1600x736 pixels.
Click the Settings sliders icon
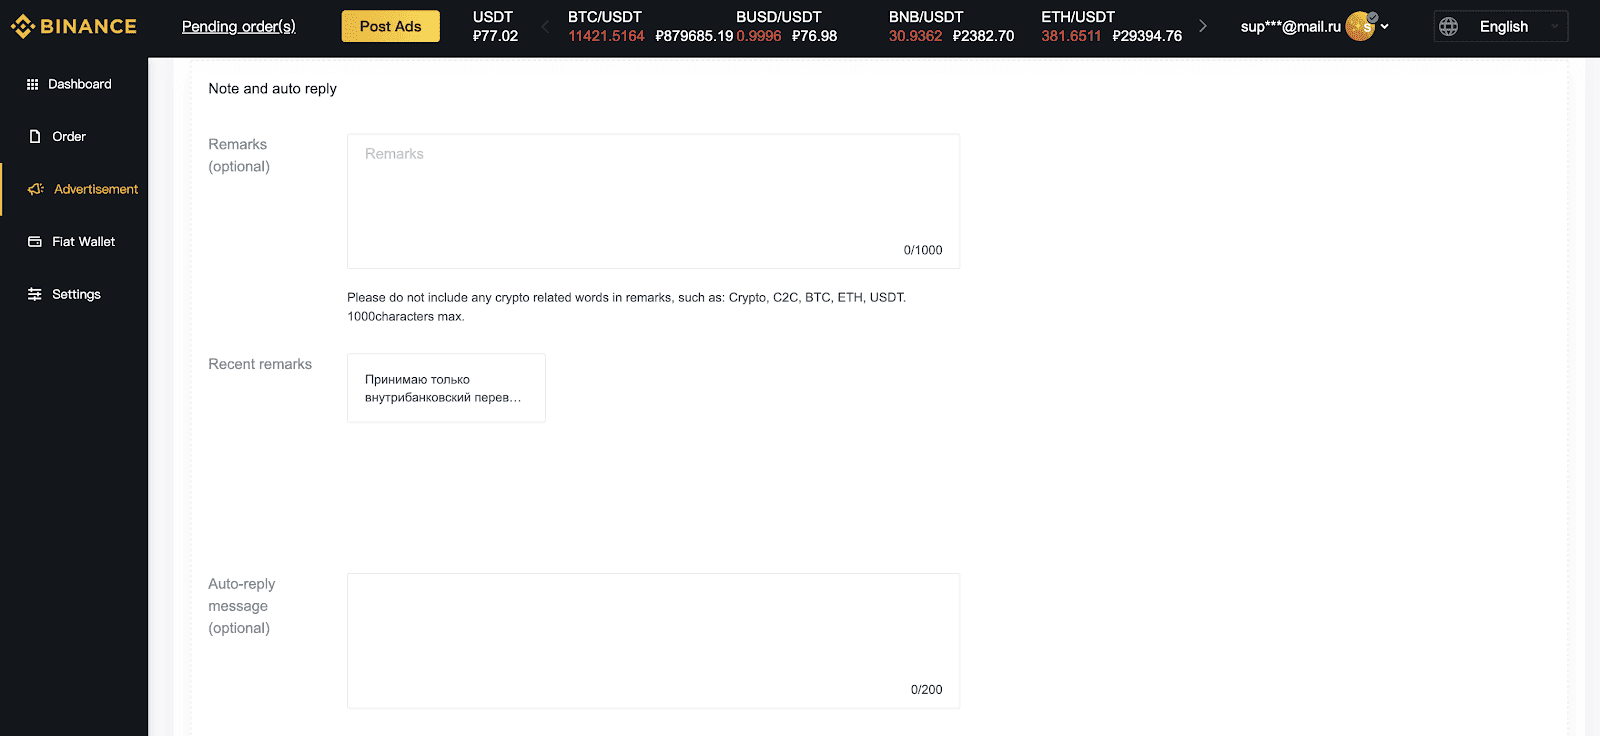pyautogui.click(x=35, y=295)
